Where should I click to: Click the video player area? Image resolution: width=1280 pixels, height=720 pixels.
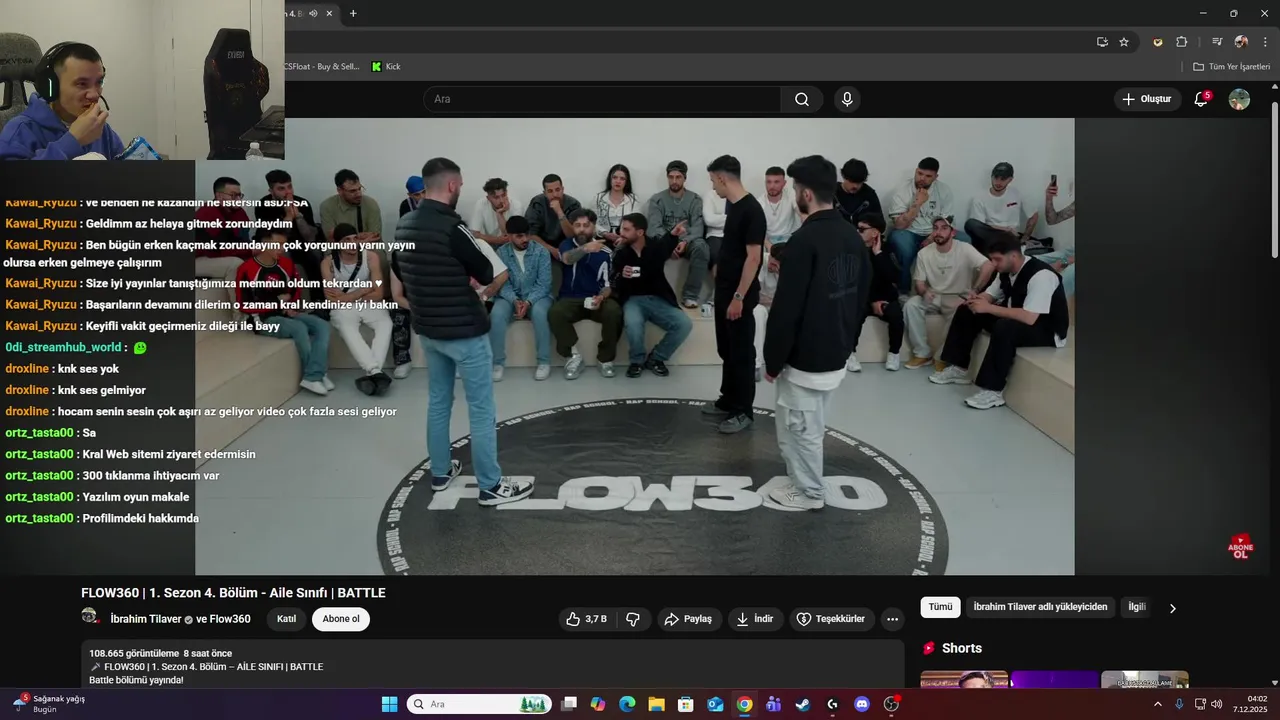[635, 346]
